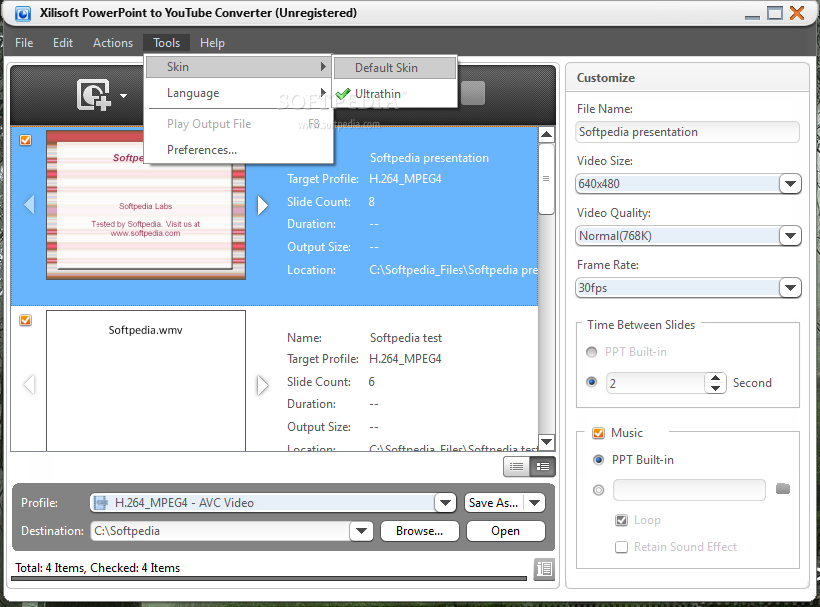Open the dropdown arrow beside Add file icon

(x=123, y=96)
